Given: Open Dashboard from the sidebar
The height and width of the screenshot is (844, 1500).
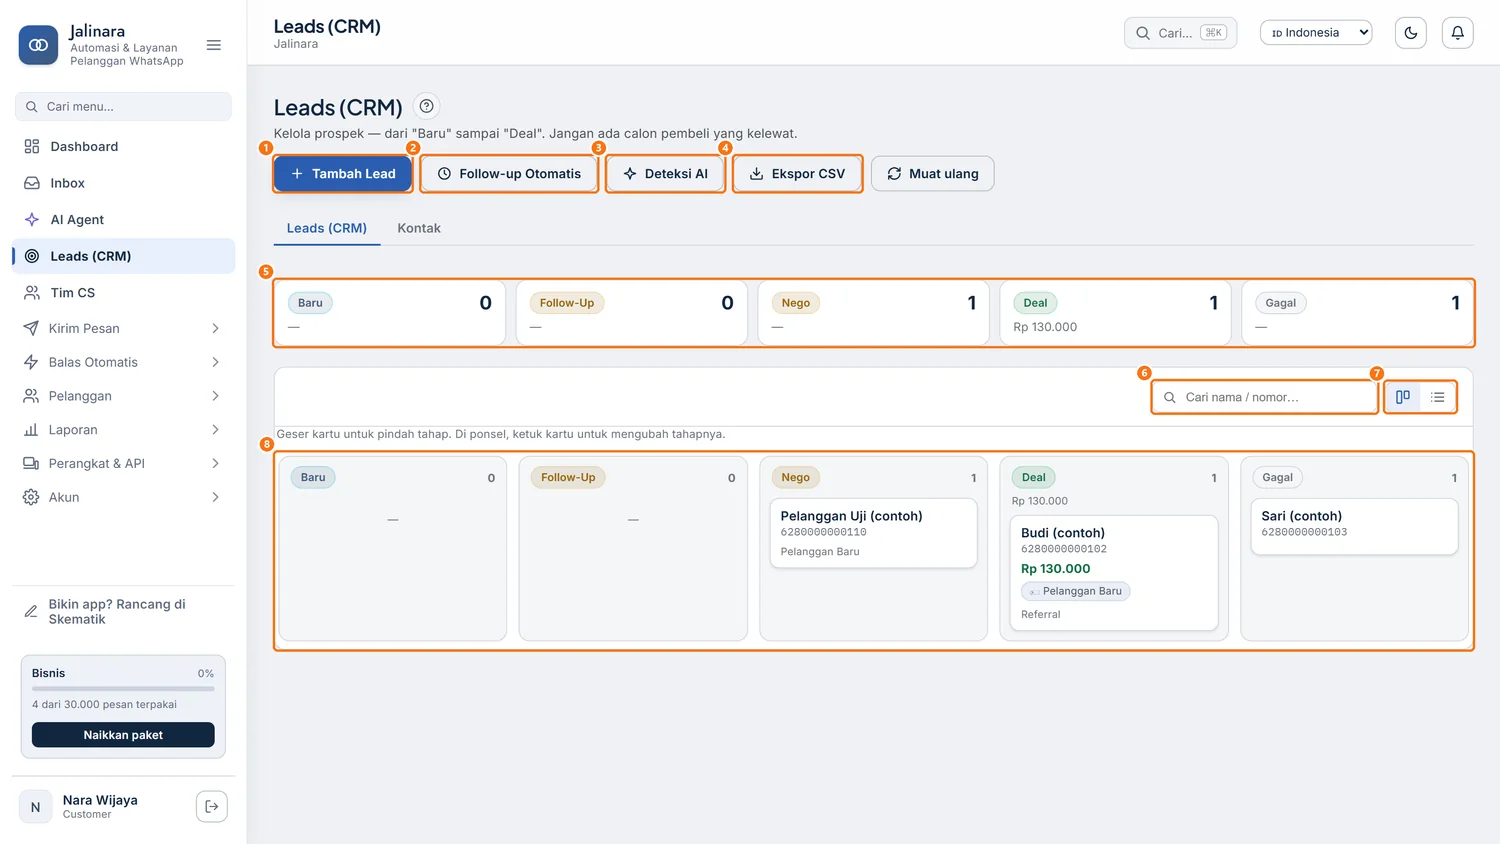Looking at the screenshot, I should click(123, 146).
